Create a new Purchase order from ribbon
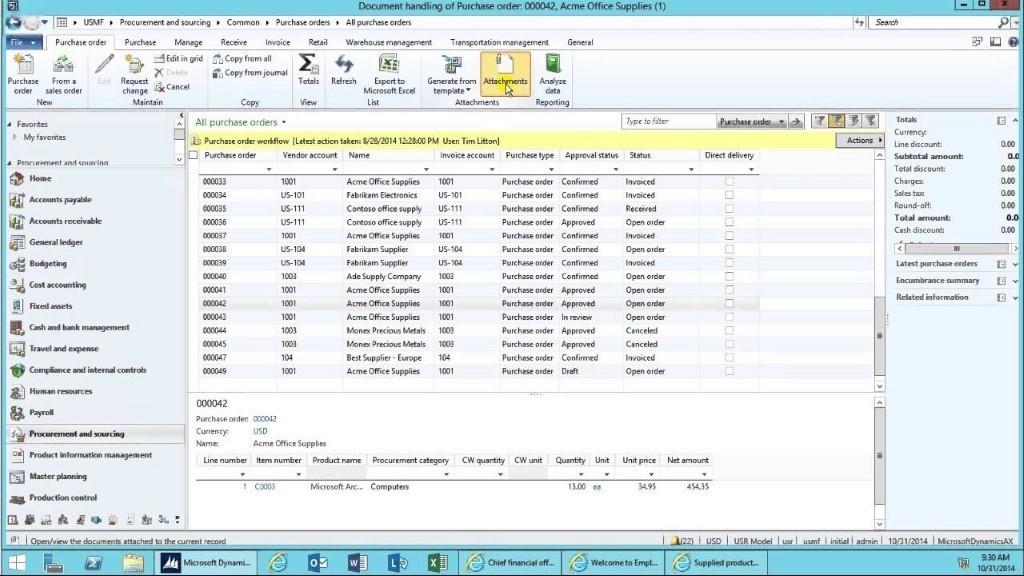 (x=23, y=74)
